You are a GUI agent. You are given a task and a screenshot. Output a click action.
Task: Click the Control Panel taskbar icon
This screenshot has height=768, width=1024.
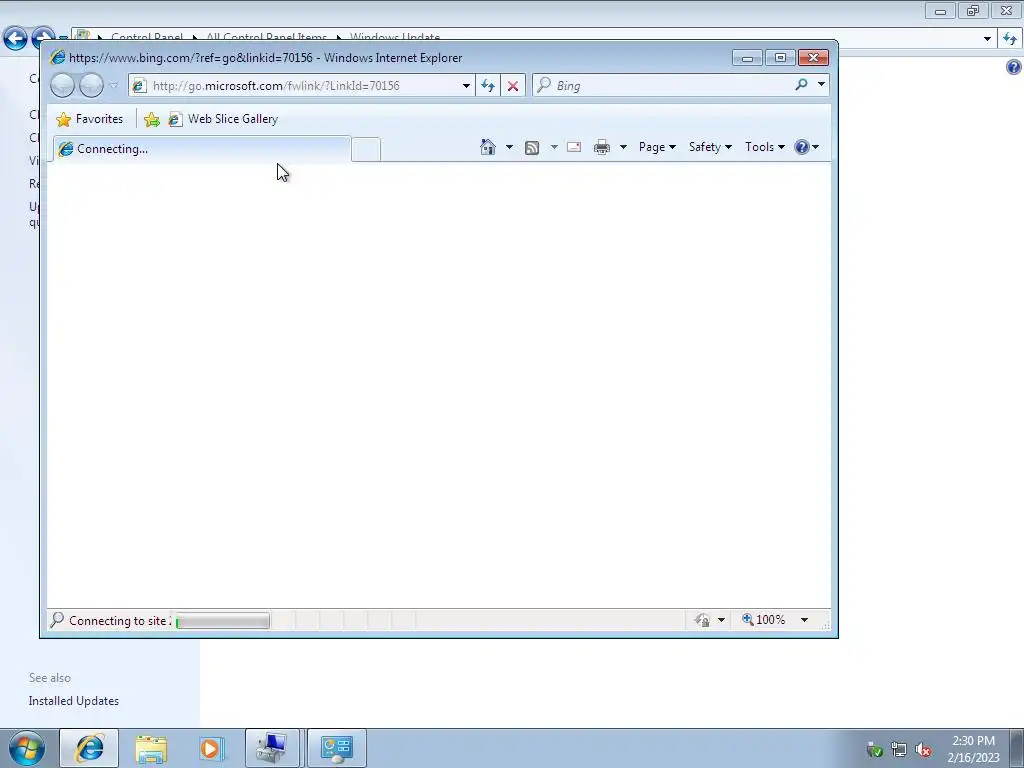coord(337,748)
